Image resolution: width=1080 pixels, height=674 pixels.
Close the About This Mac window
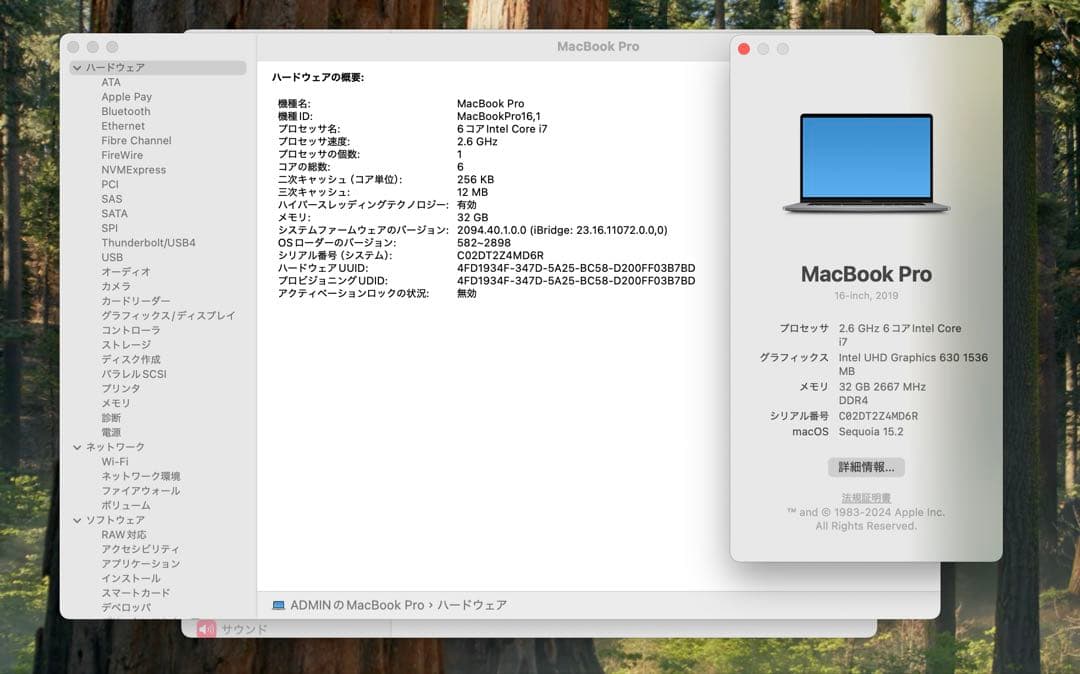(744, 49)
